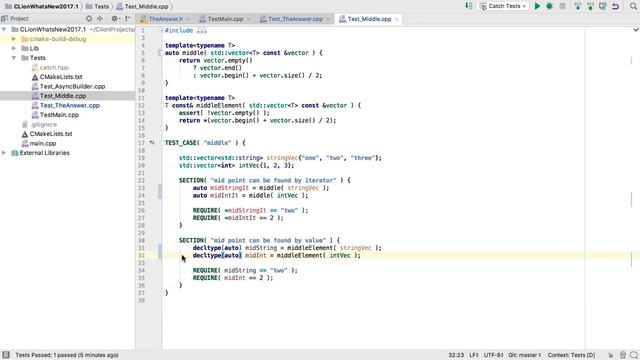640x360 pixels.
Task: Click the Build (down-arrow binary) icon
Action: point(469,6)
